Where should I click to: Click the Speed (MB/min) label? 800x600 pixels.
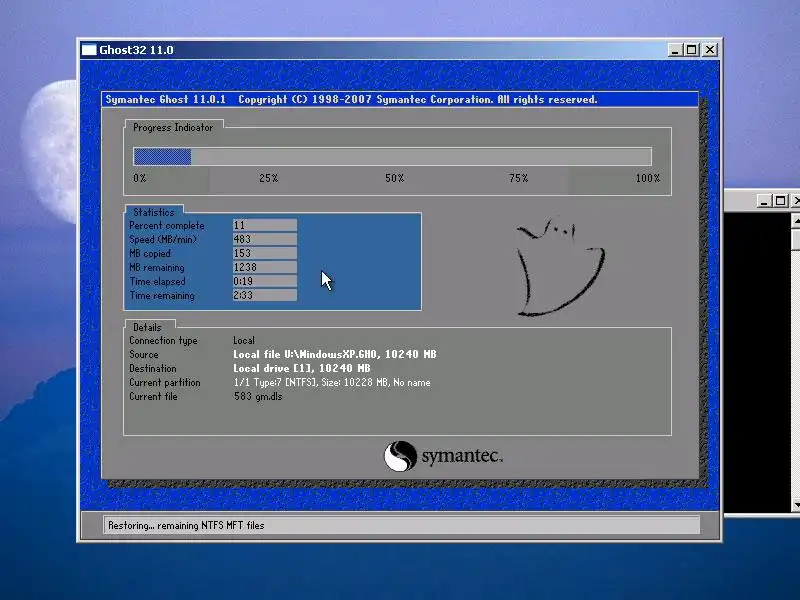click(163, 239)
